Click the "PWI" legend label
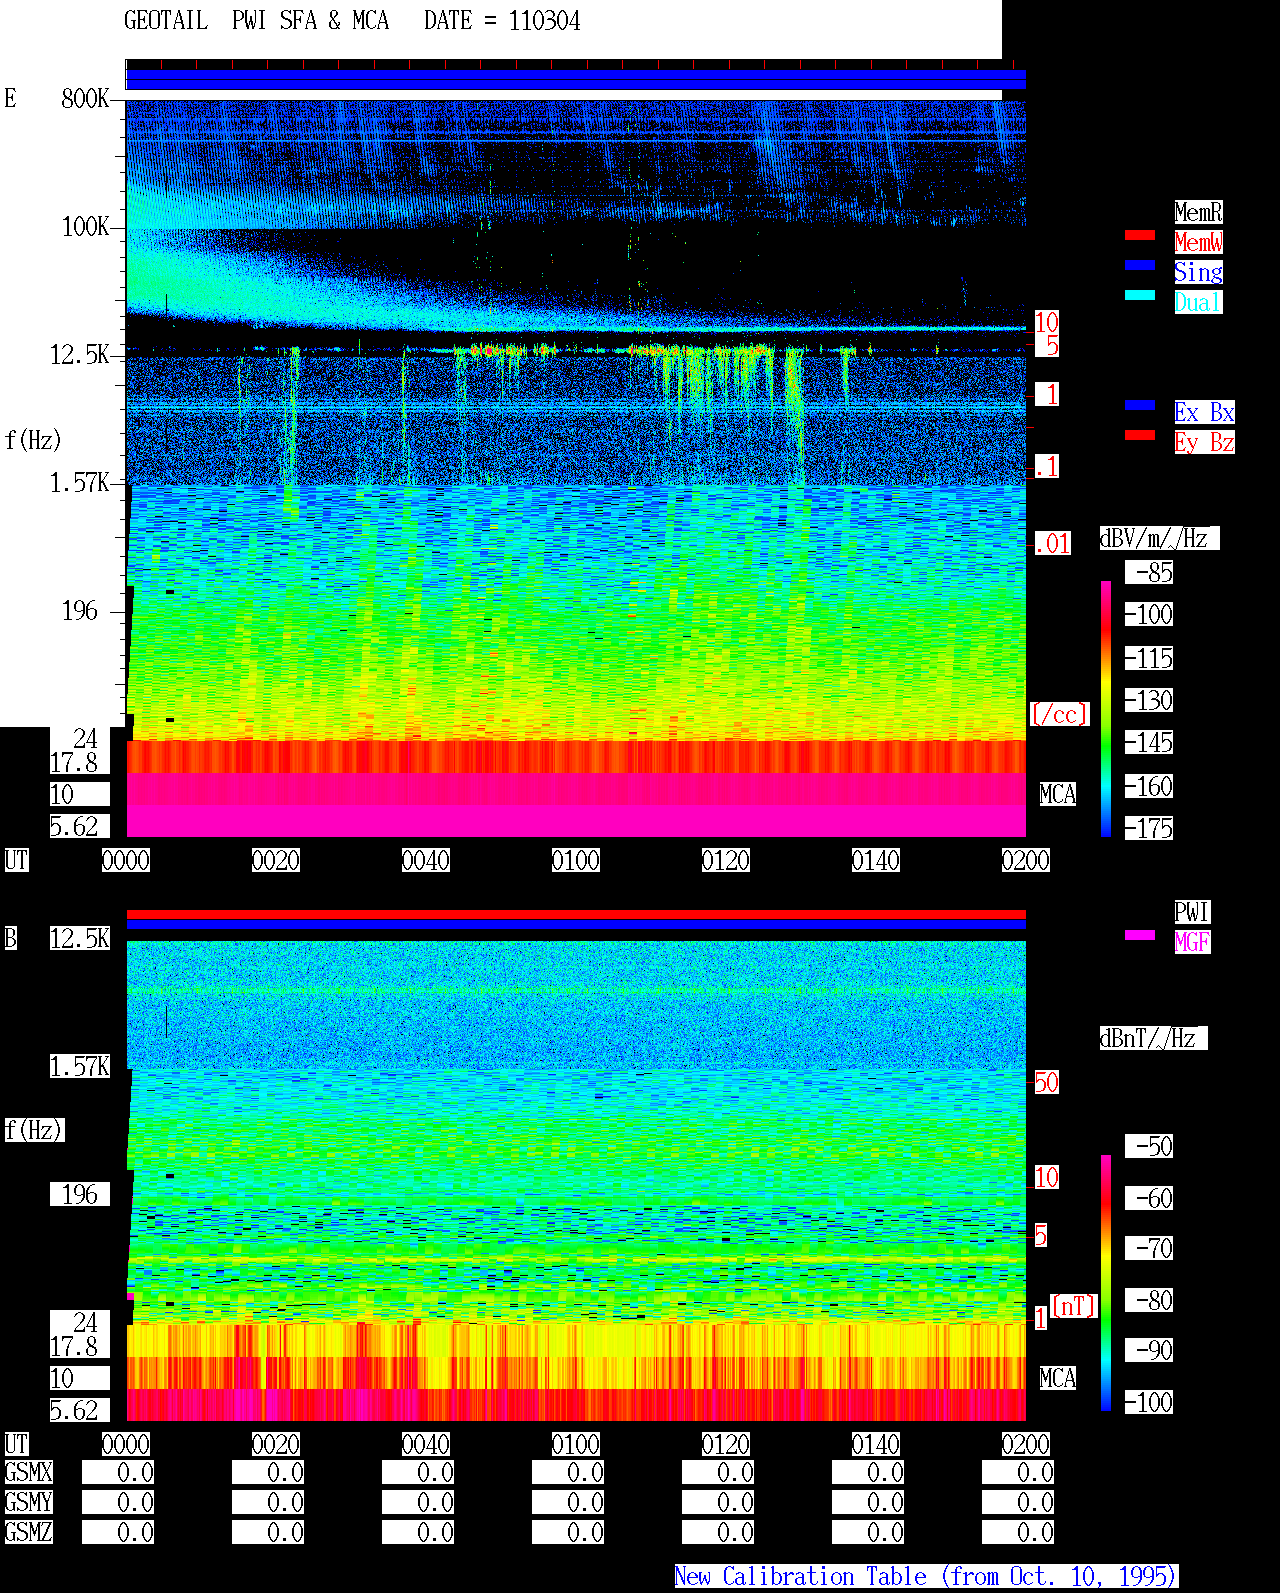The image size is (1280, 1593). click(x=1192, y=912)
